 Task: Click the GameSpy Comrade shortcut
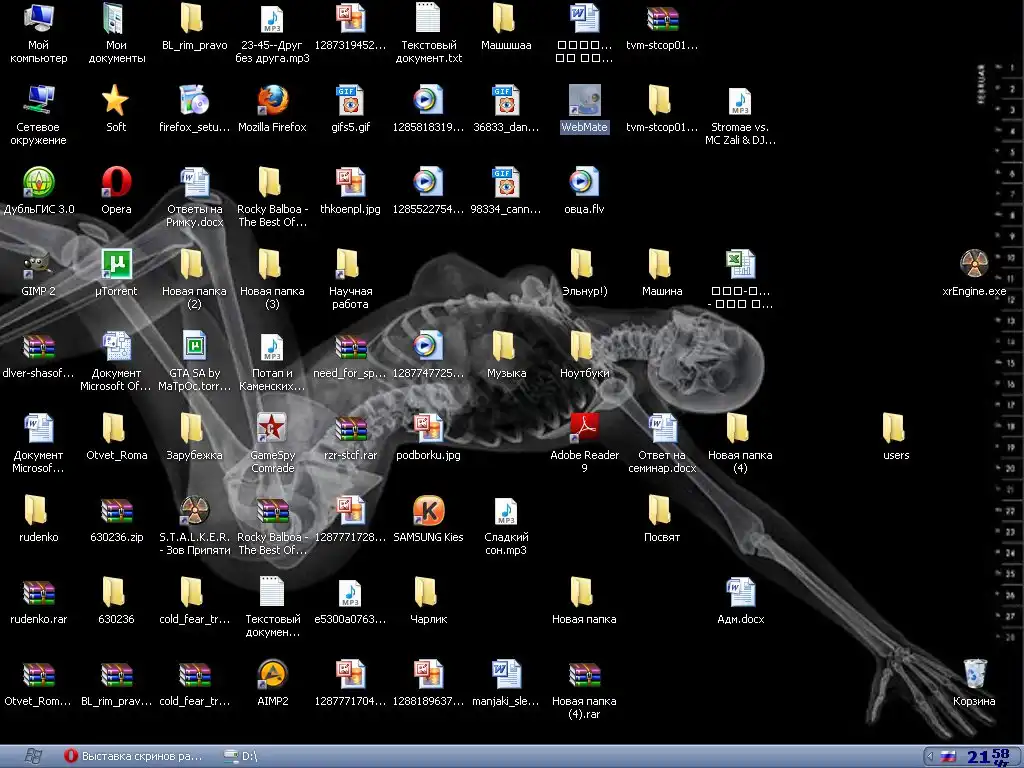tap(272, 429)
